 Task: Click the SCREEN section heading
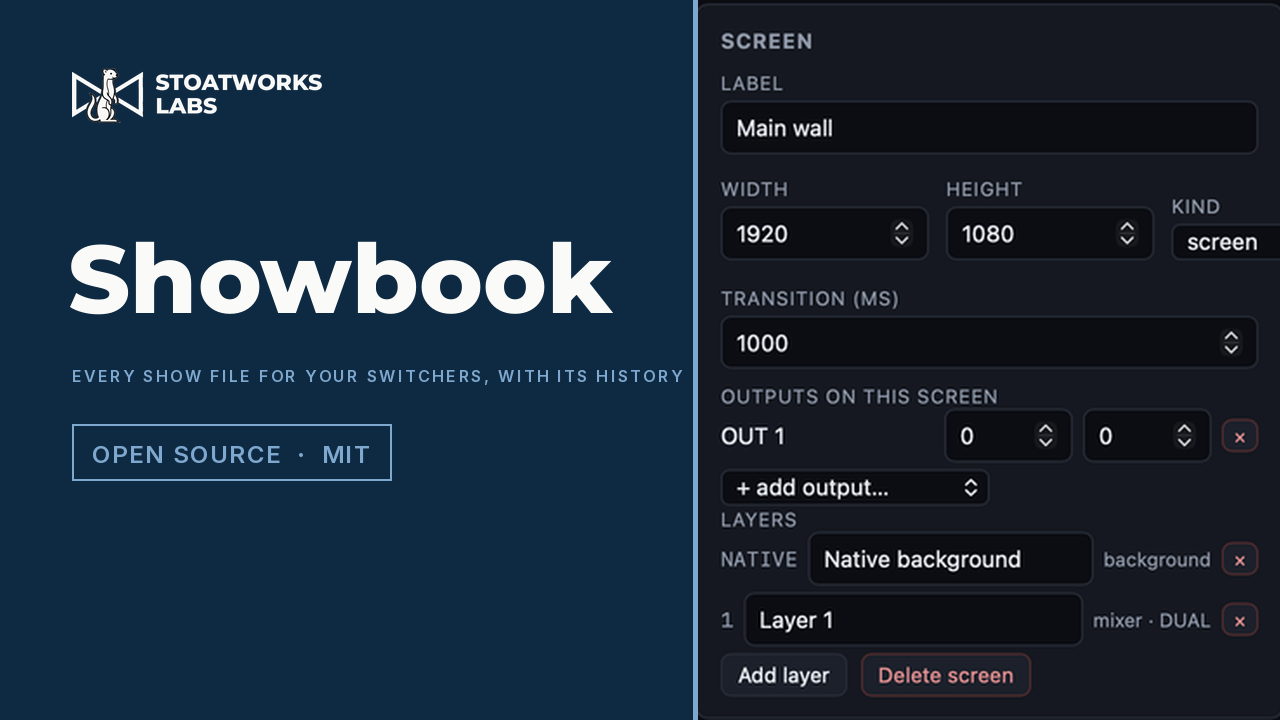[x=767, y=42]
